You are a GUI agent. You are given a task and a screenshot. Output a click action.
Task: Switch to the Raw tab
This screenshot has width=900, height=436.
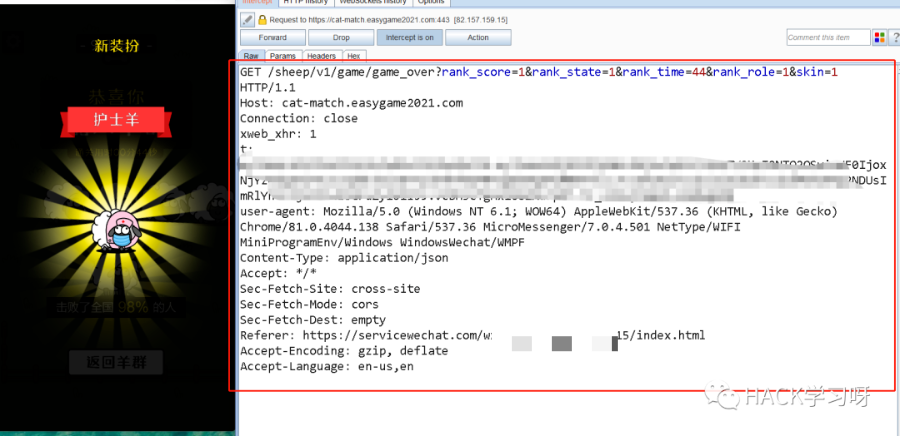[251, 56]
